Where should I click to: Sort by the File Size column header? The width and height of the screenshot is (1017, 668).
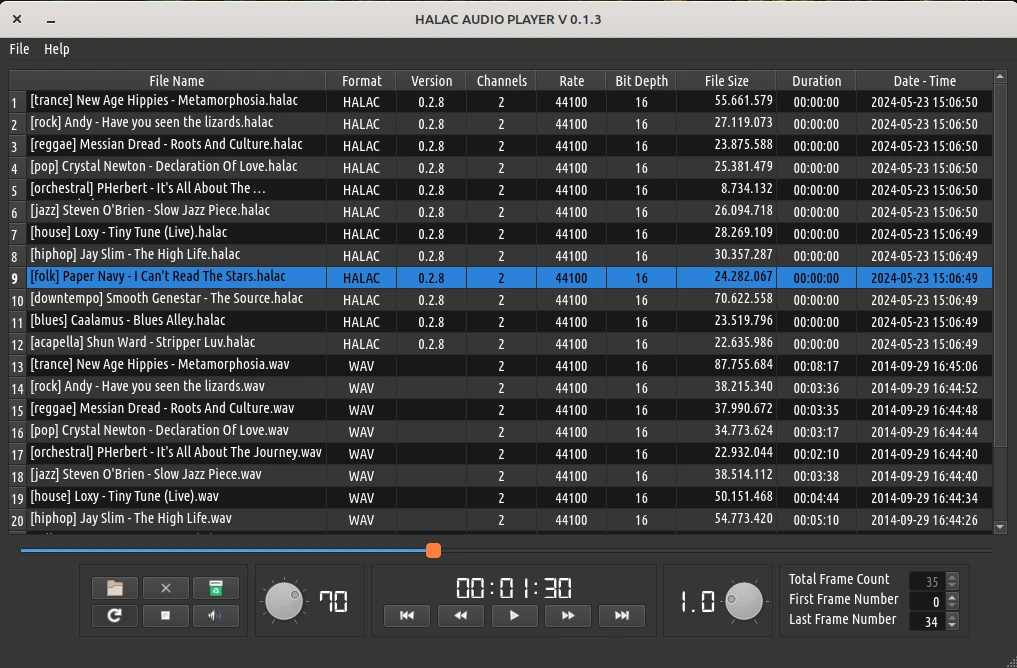(726, 81)
